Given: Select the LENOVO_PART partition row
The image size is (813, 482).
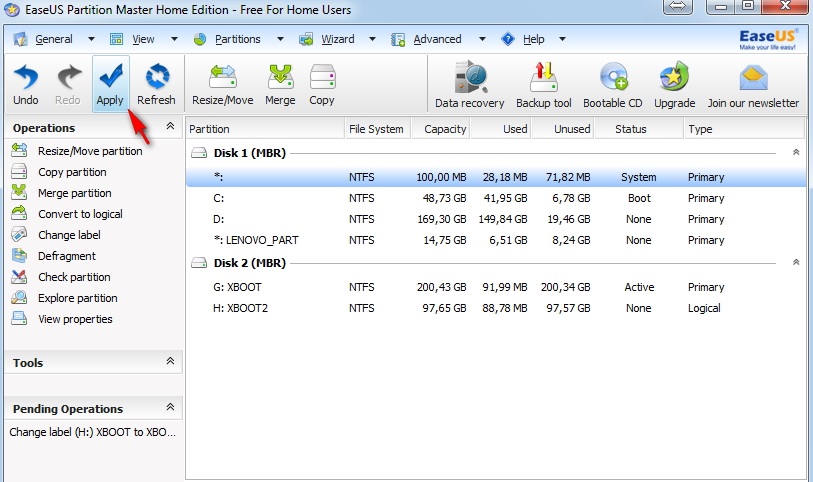Looking at the screenshot, I should tap(496, 240).
